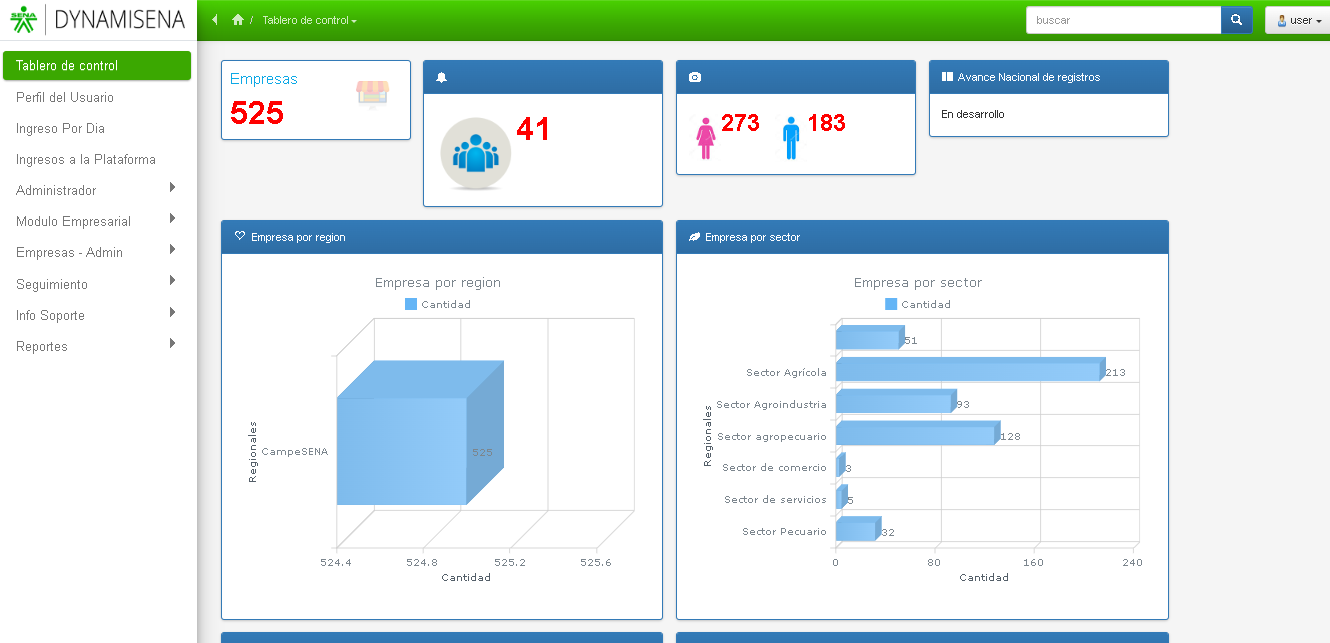Image resolution: width=1330 pixels, height=643 pixels.
Task: Expand the Modulo Empresarial submenu
Action: point(96,221)
